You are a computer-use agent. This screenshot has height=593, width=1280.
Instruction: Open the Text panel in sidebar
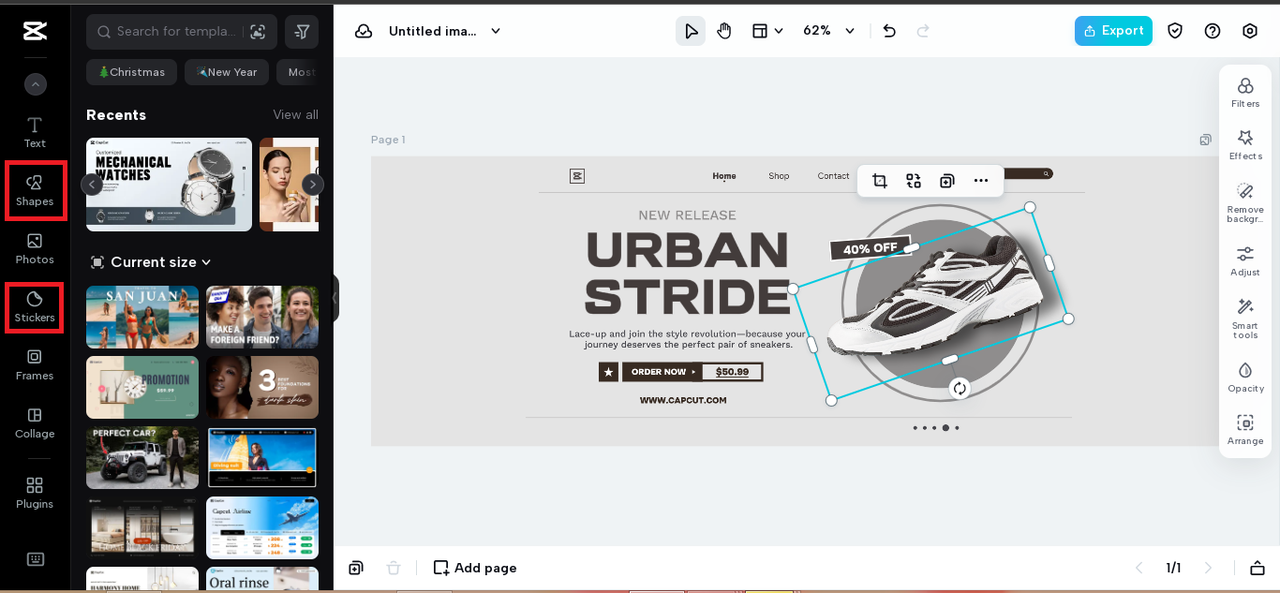(x=34, y=132)
